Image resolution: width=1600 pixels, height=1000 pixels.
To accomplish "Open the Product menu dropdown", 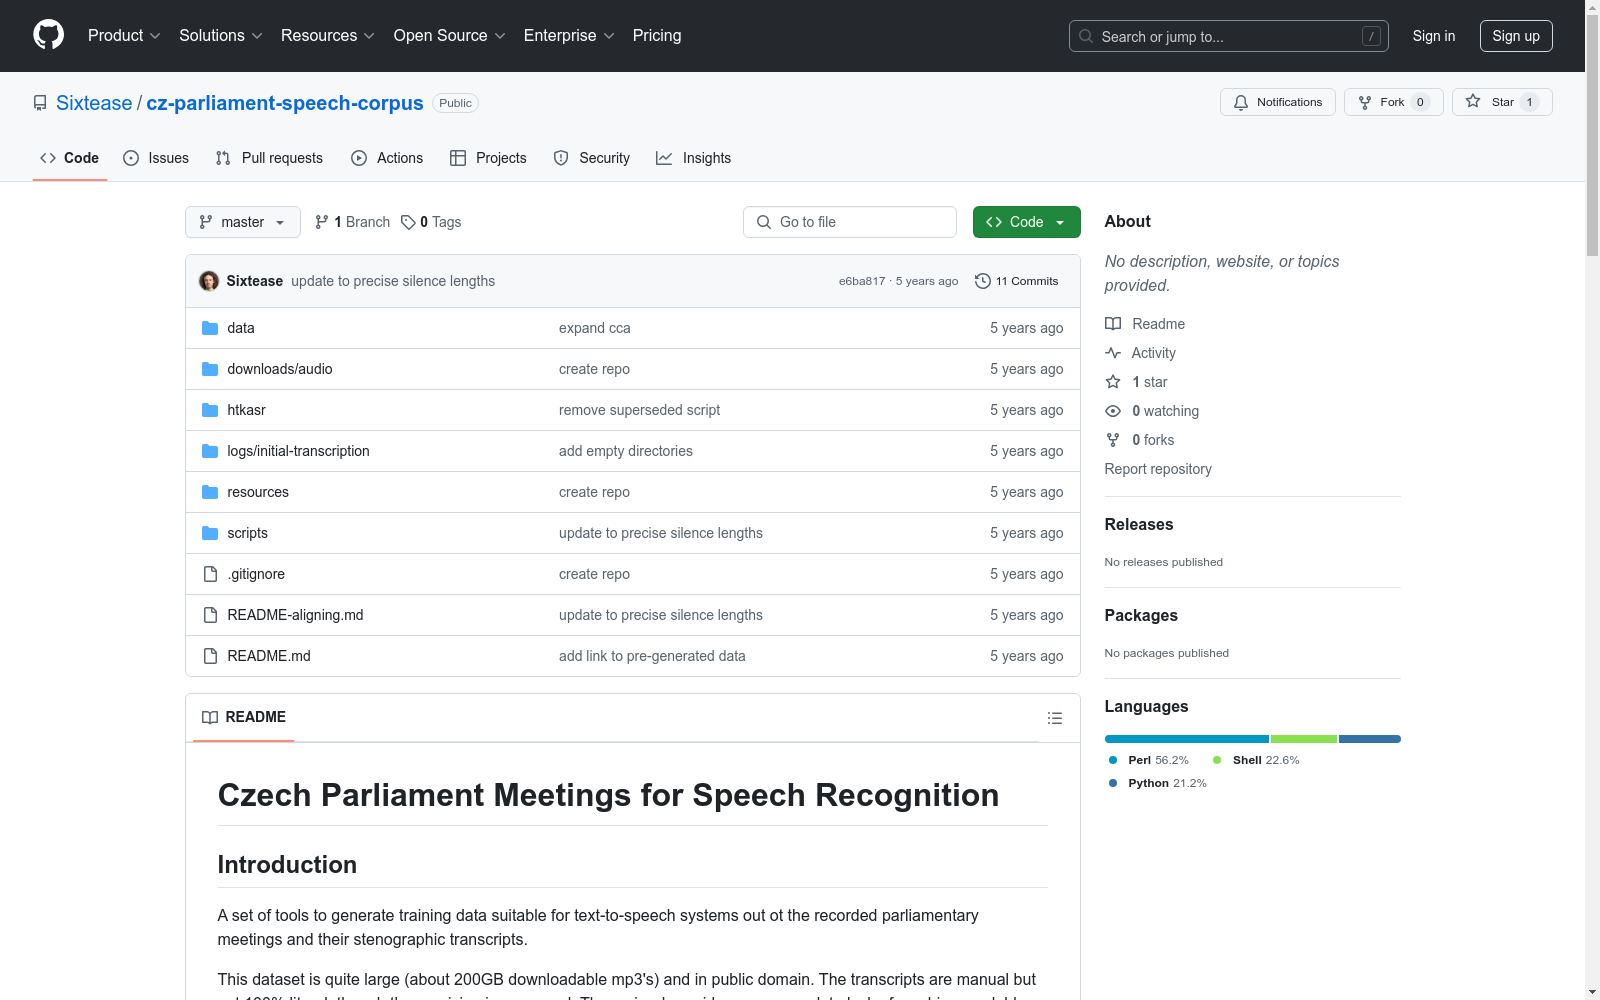I will click(124, 36).
